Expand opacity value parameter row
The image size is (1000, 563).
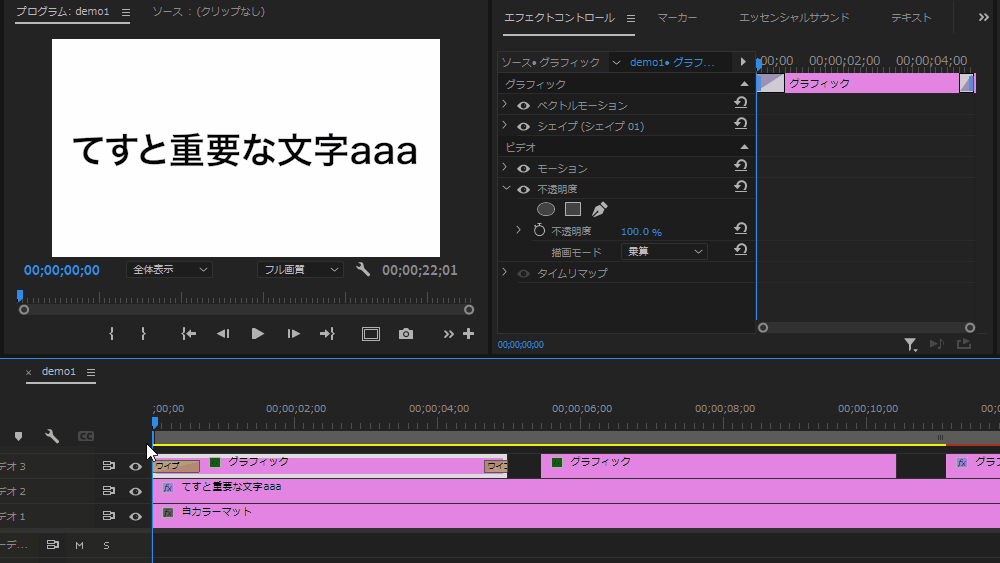[x=518, y=230]
